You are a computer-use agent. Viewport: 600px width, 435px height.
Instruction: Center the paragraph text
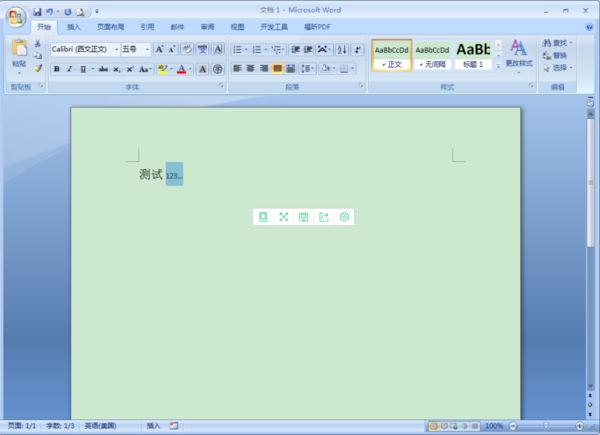250,69
